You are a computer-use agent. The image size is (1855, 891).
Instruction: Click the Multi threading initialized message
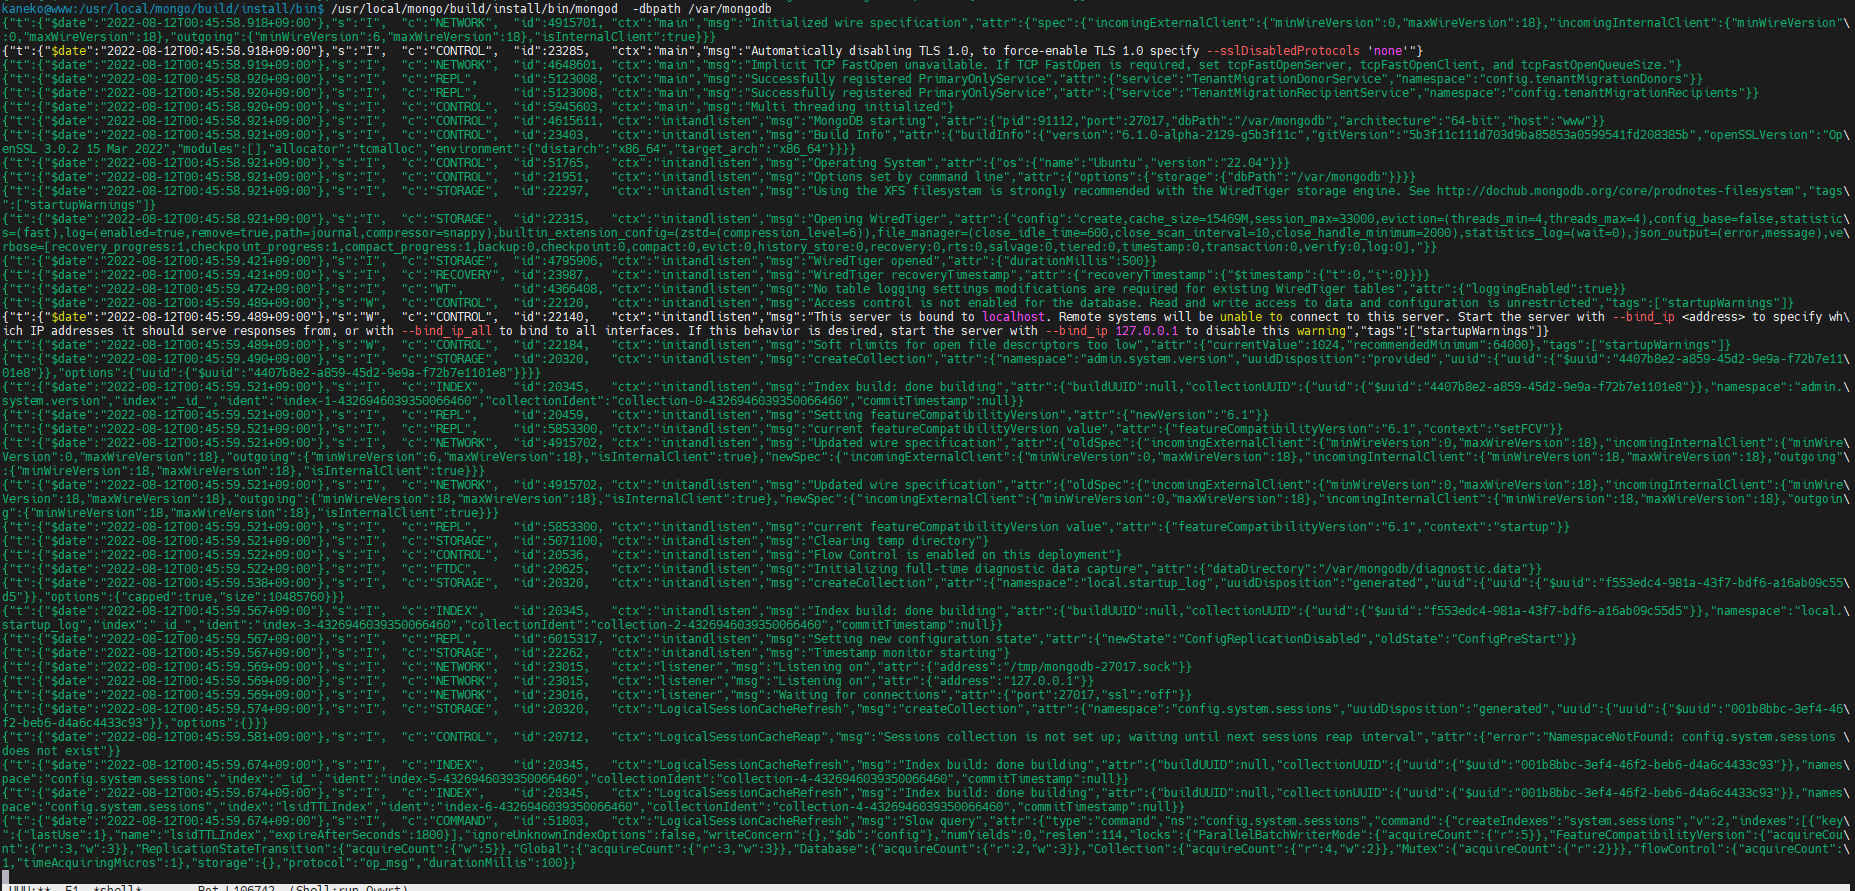click(x=846, y=107)
